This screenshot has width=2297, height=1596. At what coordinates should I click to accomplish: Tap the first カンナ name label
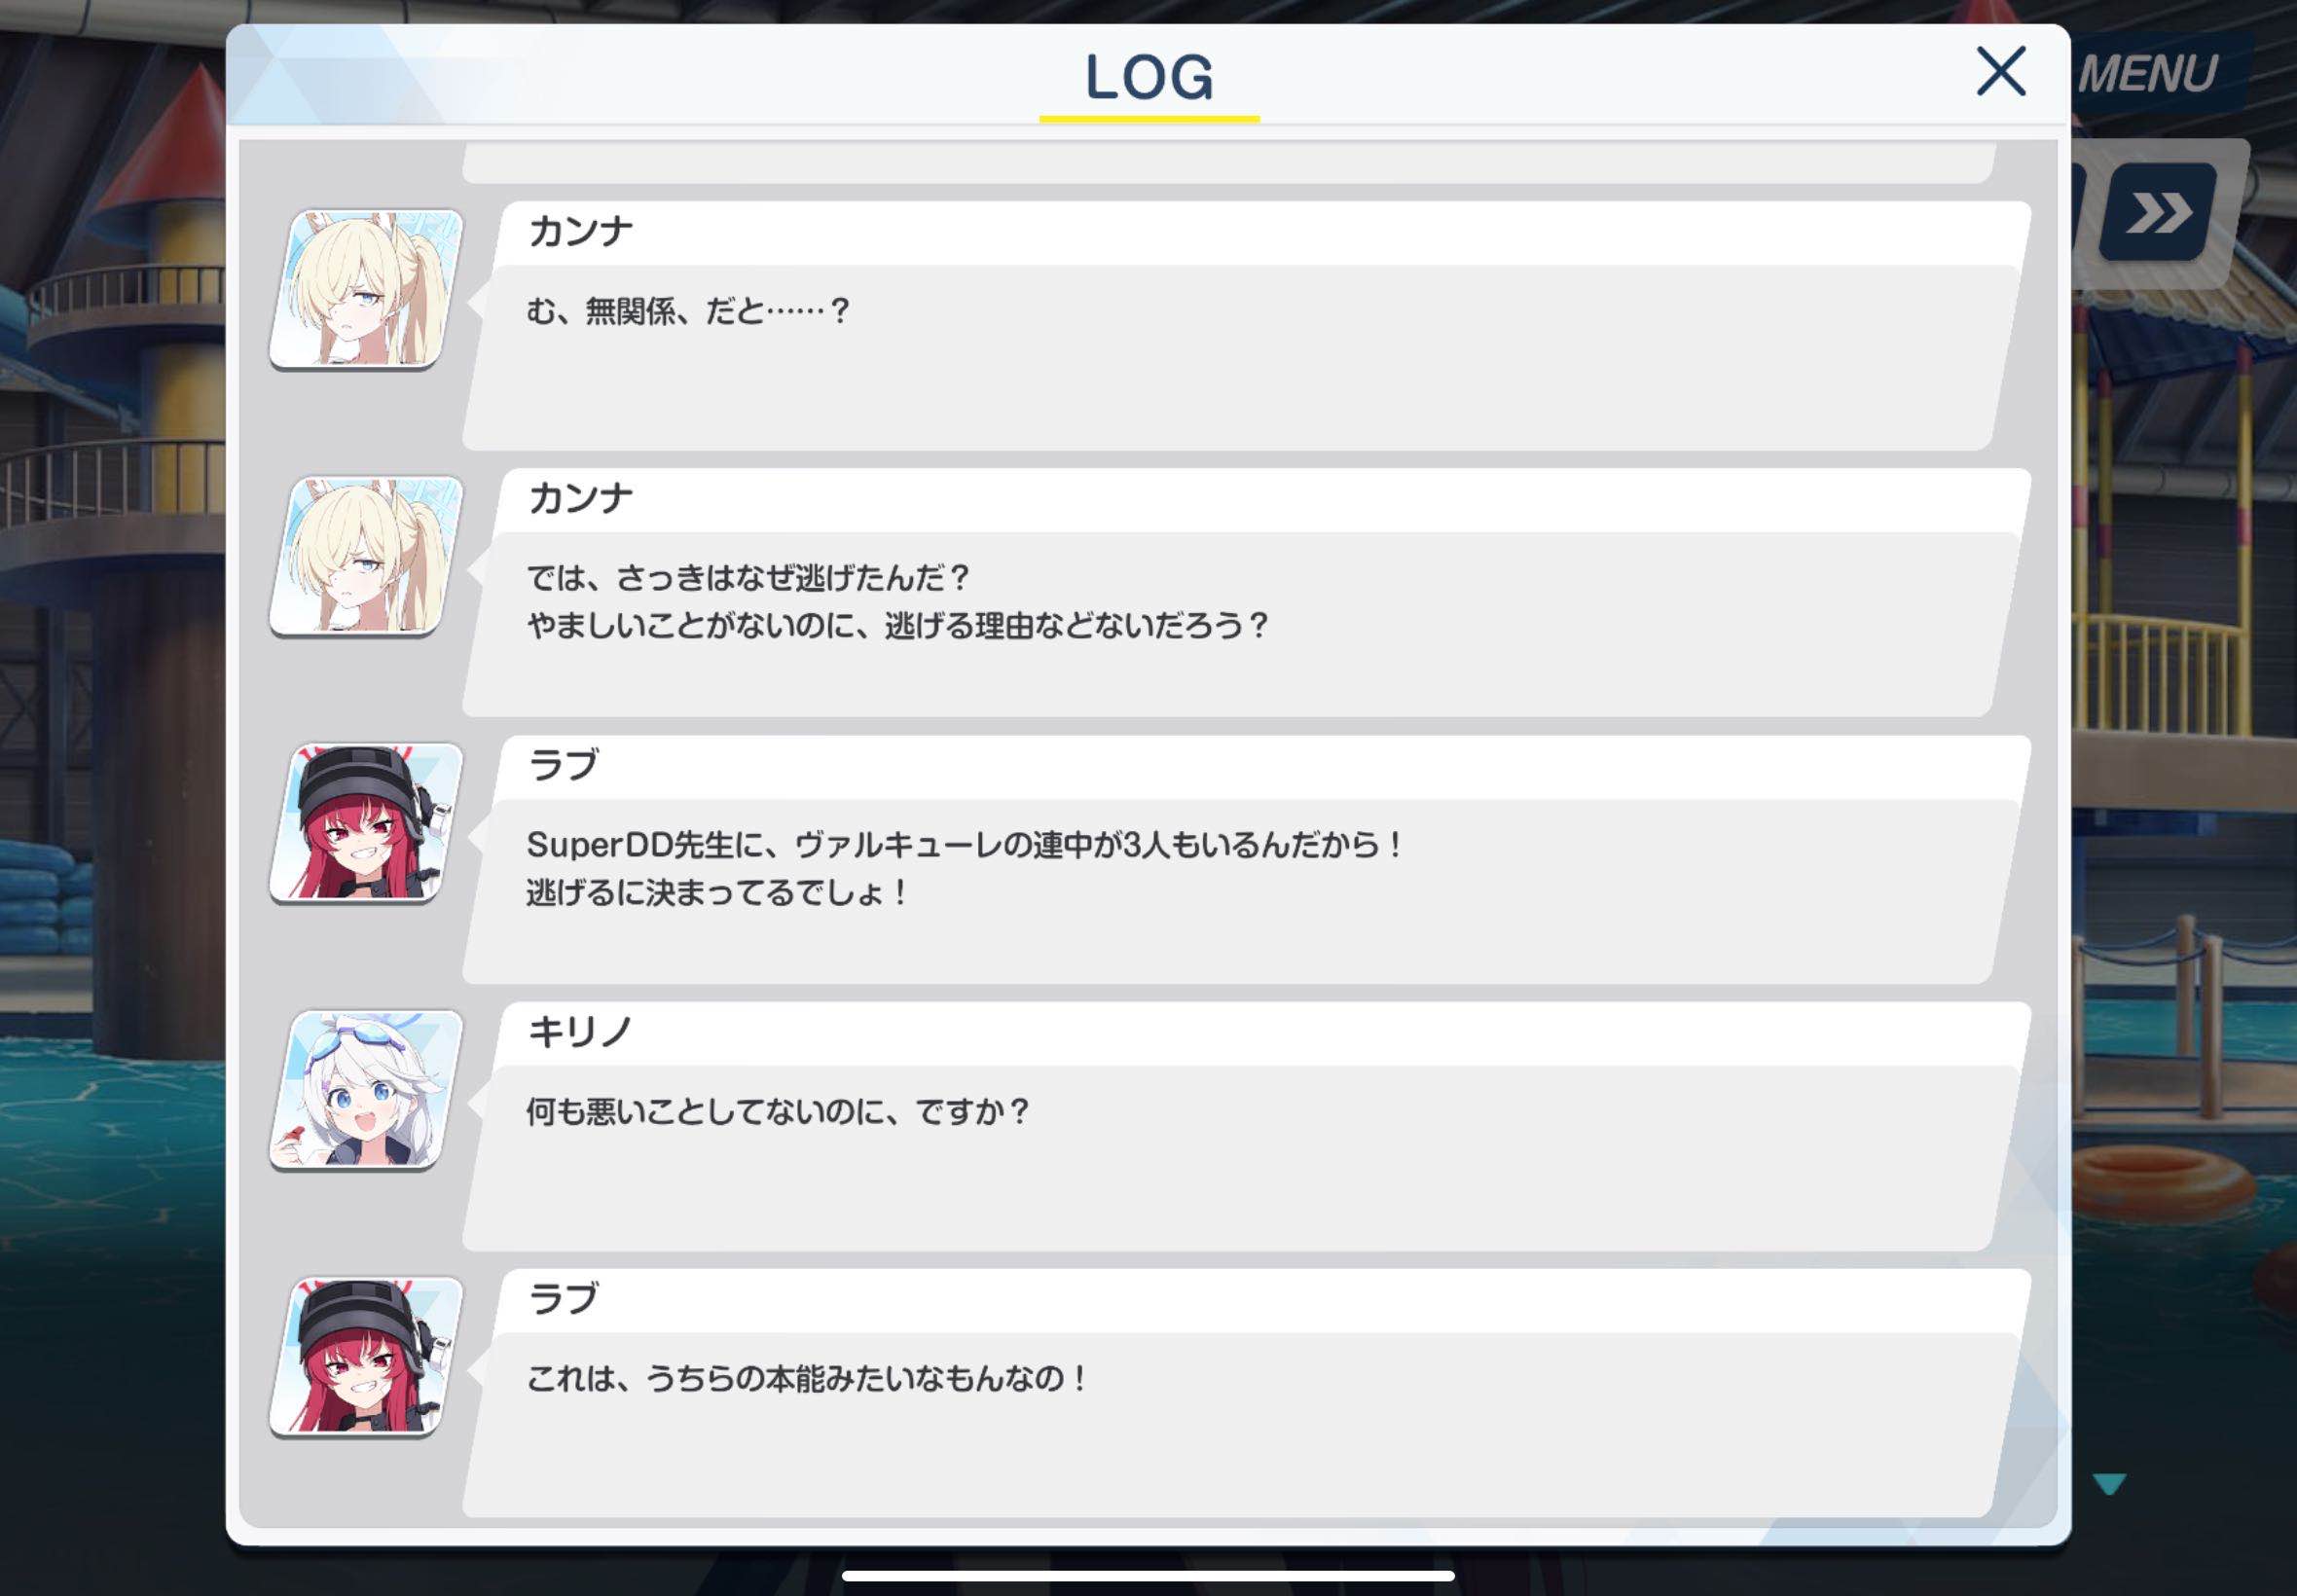(580, 231)
